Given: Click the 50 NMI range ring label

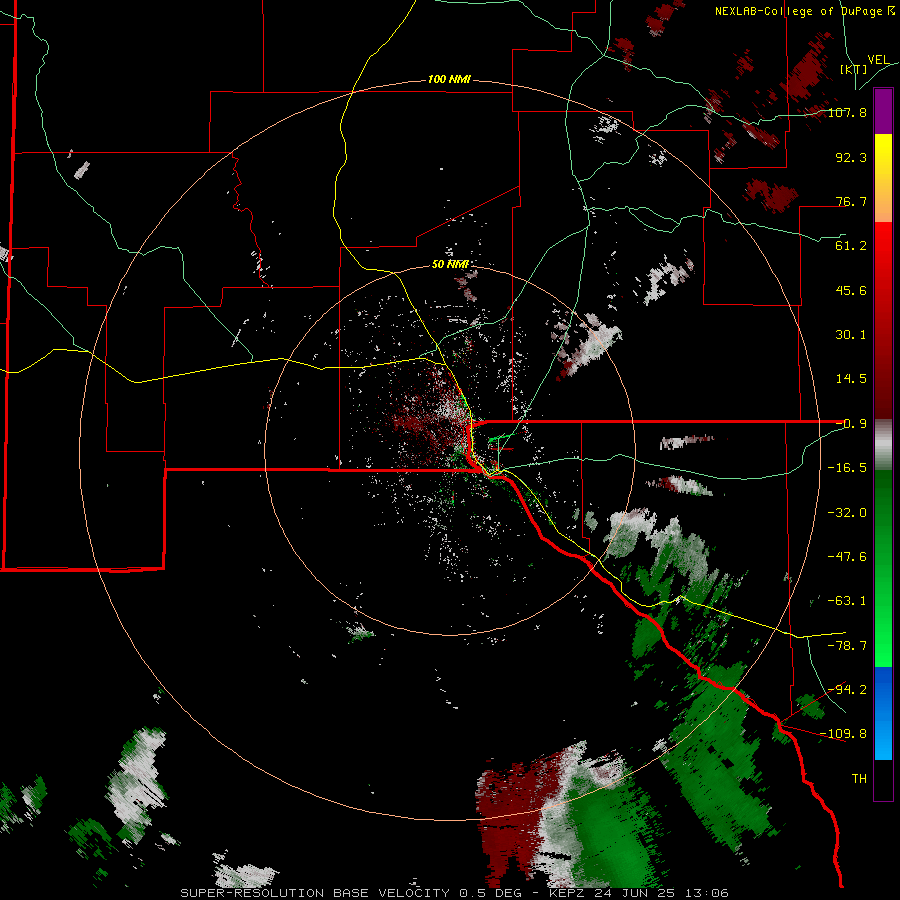Looking at the screenshot, I should tap(450, 264).
